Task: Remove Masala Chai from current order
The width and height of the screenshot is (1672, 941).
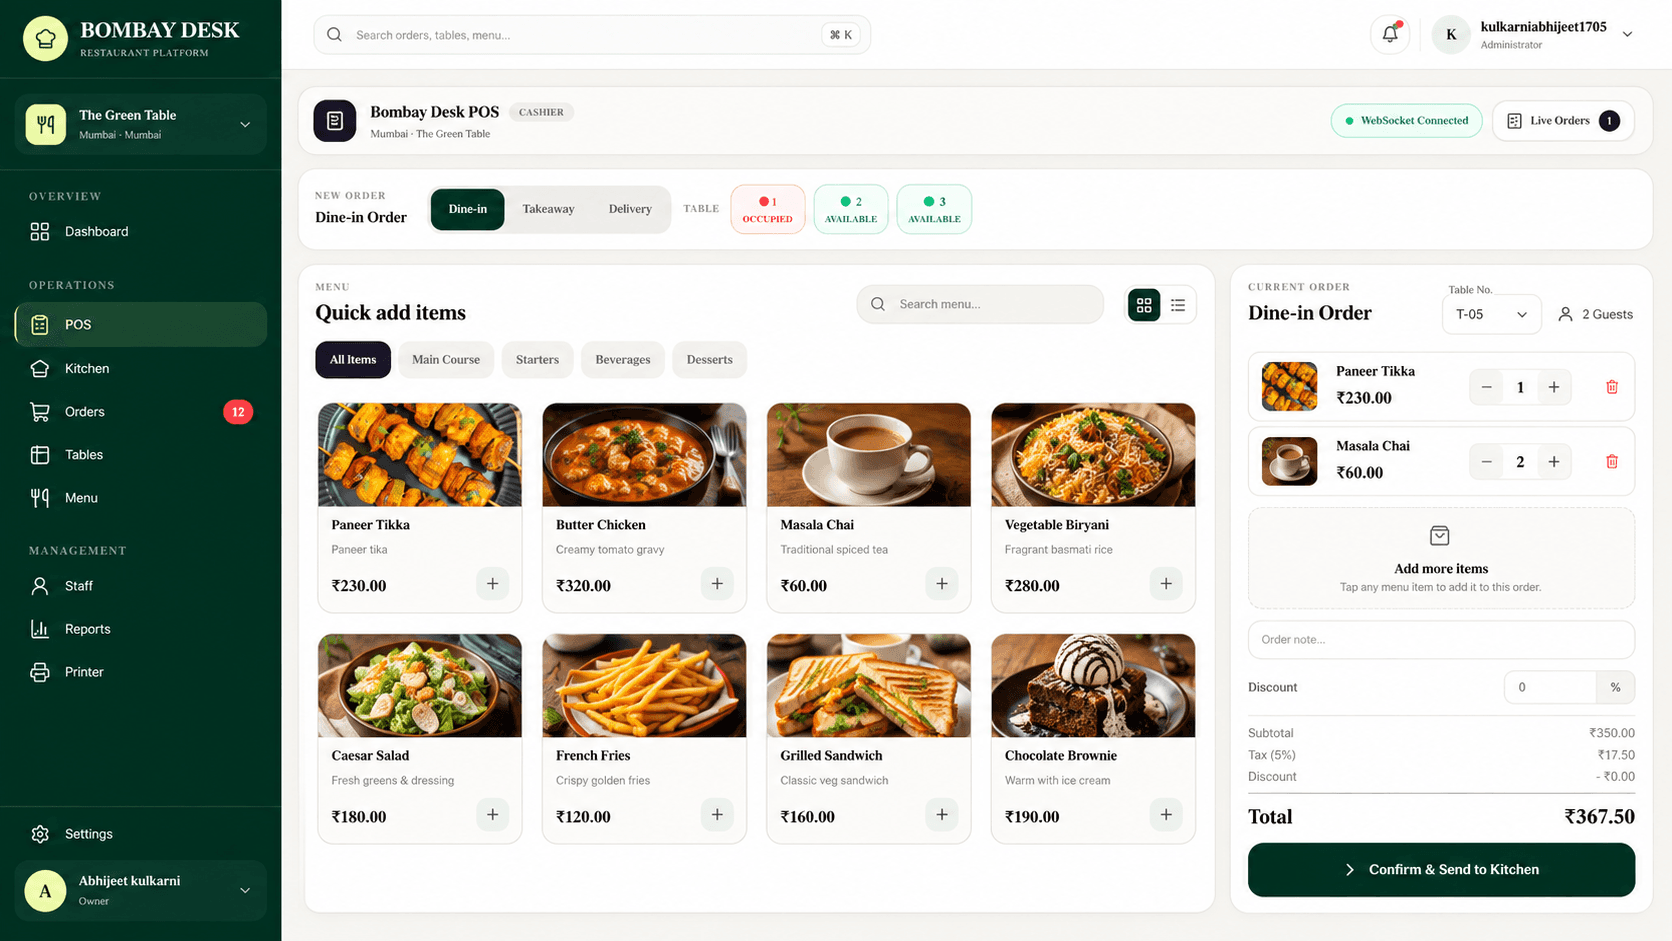Action: (x=1612, y=462)
